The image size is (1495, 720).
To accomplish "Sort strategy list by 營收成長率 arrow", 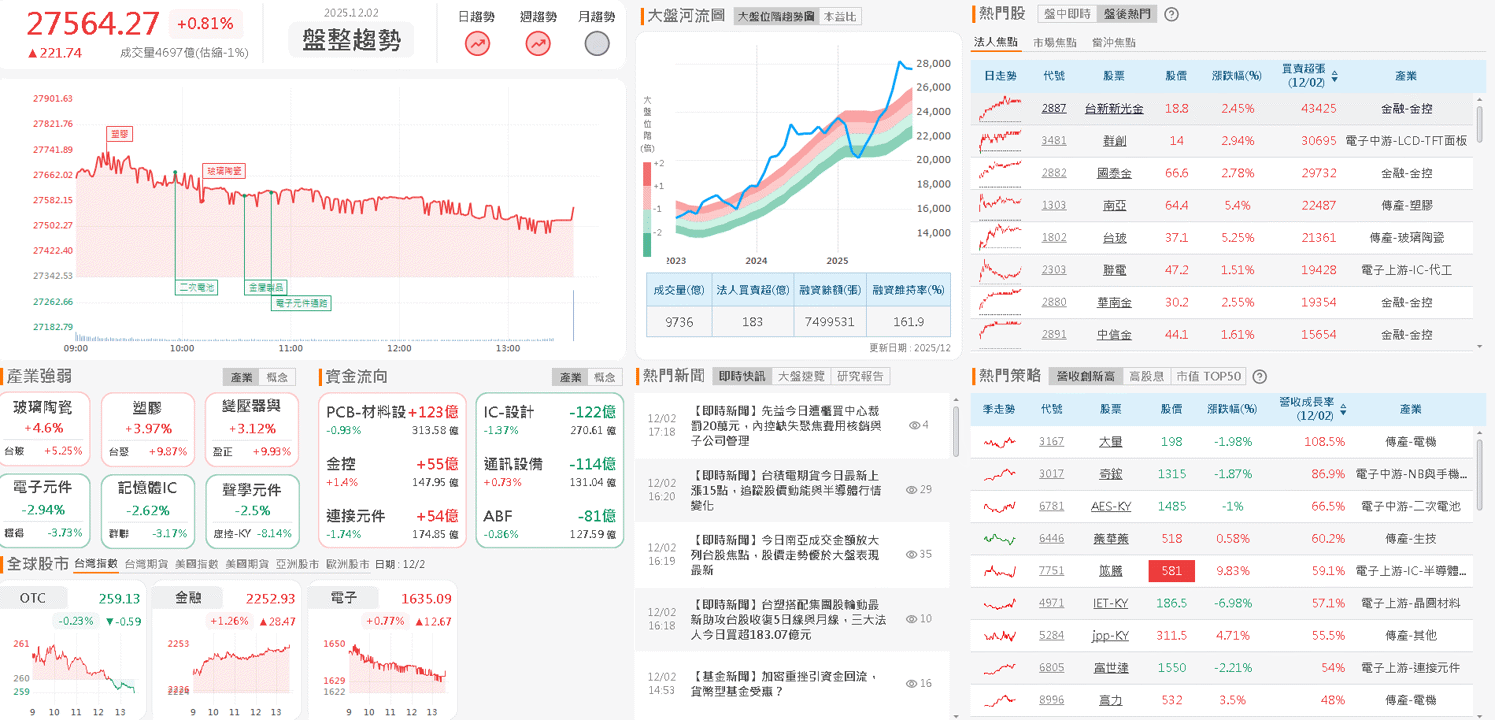I will coord(1343,410).
